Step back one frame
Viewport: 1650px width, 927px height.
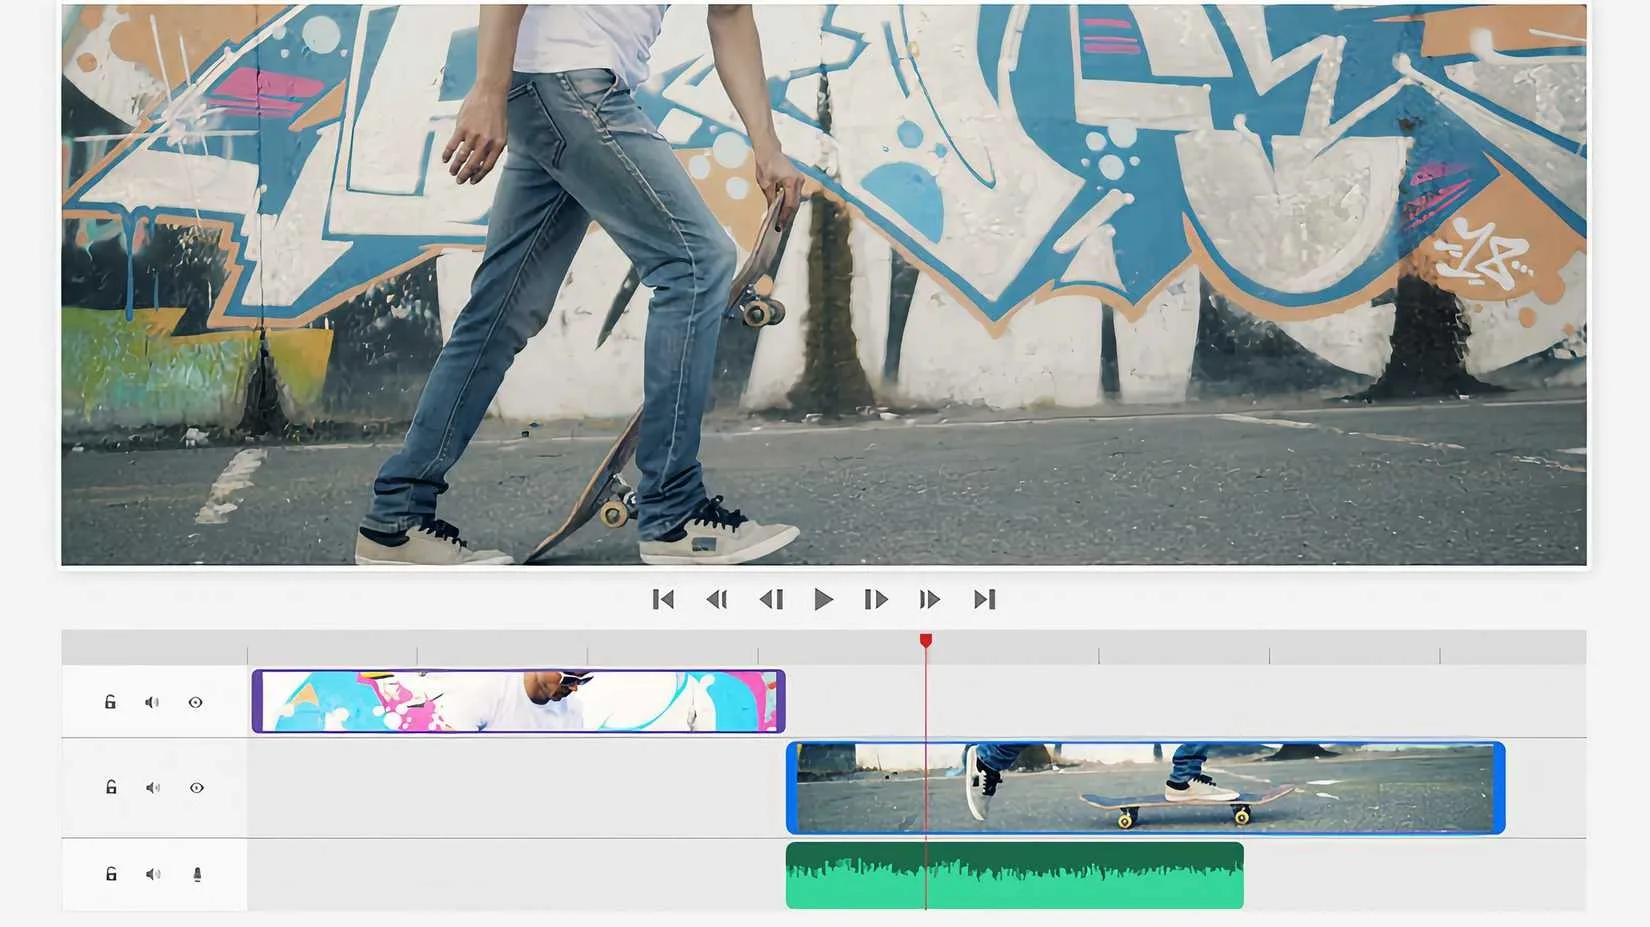[771, 599]
